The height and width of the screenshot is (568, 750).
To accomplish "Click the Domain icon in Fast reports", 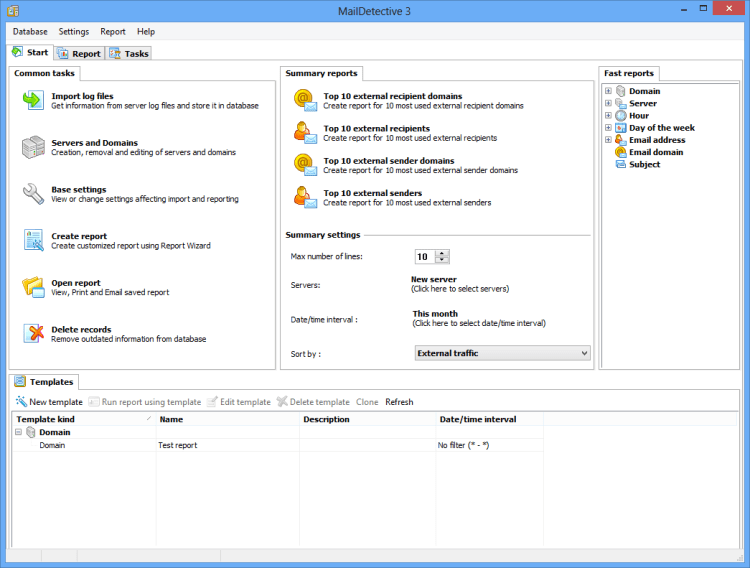I will tap(620, 91).
